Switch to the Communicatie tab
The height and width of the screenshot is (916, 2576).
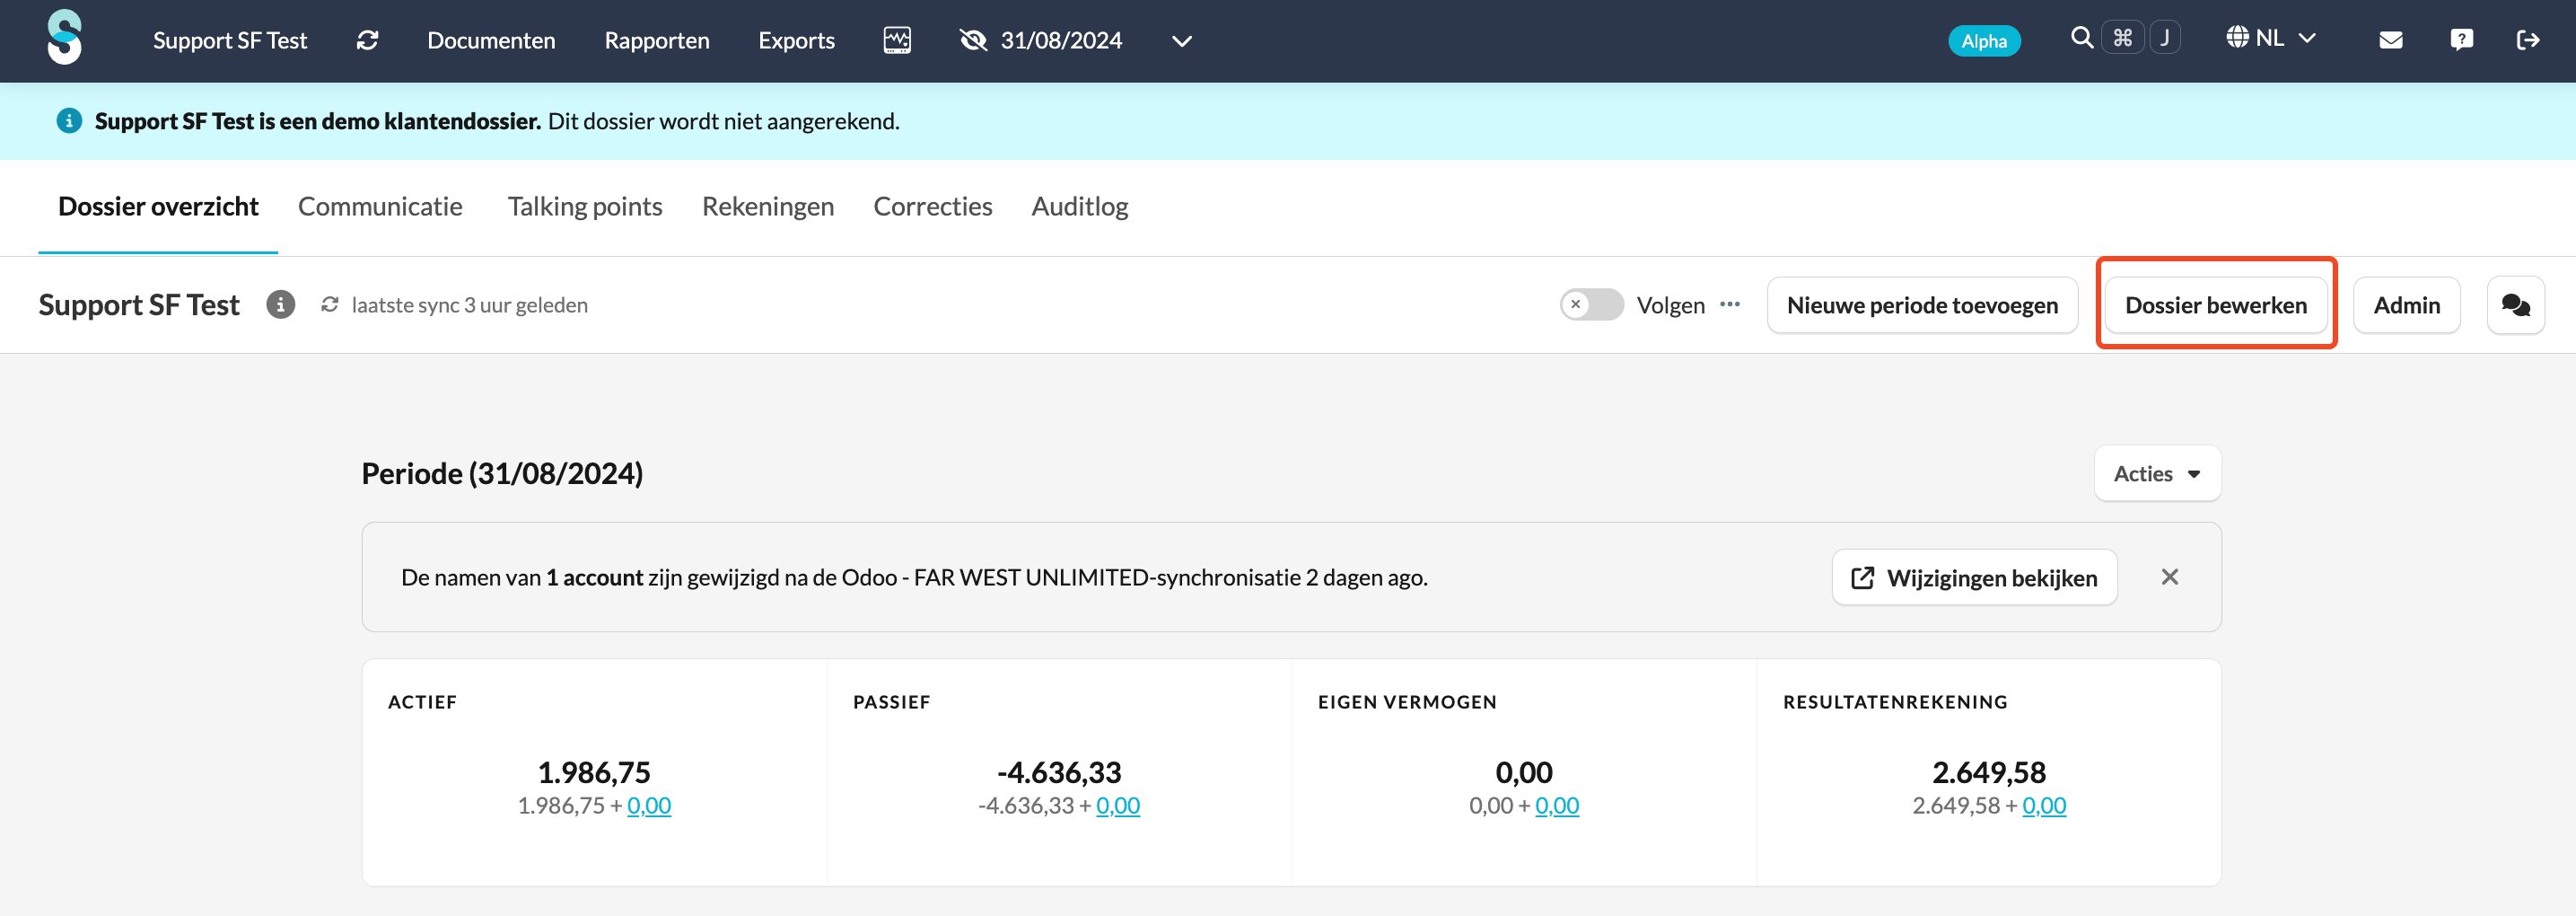tap(380, 206)
